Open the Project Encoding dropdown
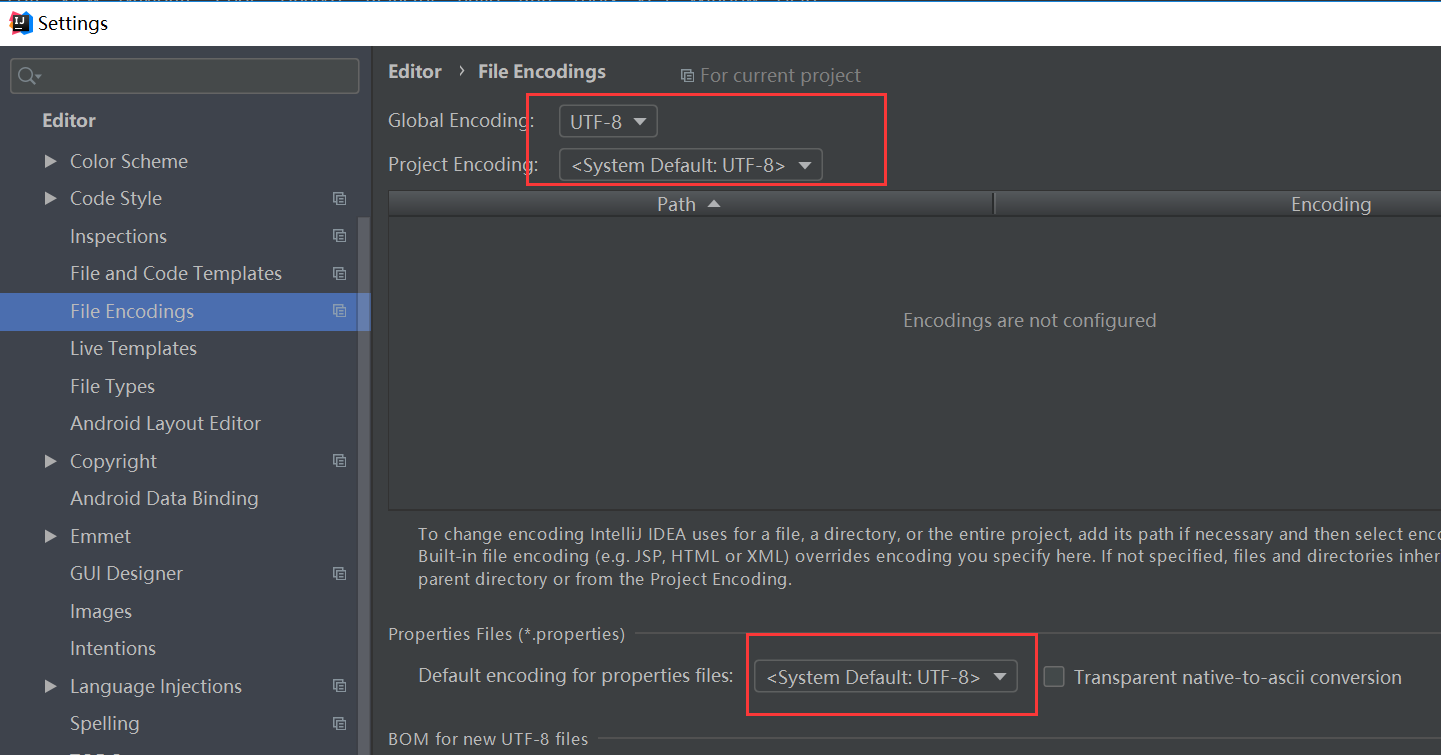This screenshot has height=755, width=1441. [x=691, y=165]
